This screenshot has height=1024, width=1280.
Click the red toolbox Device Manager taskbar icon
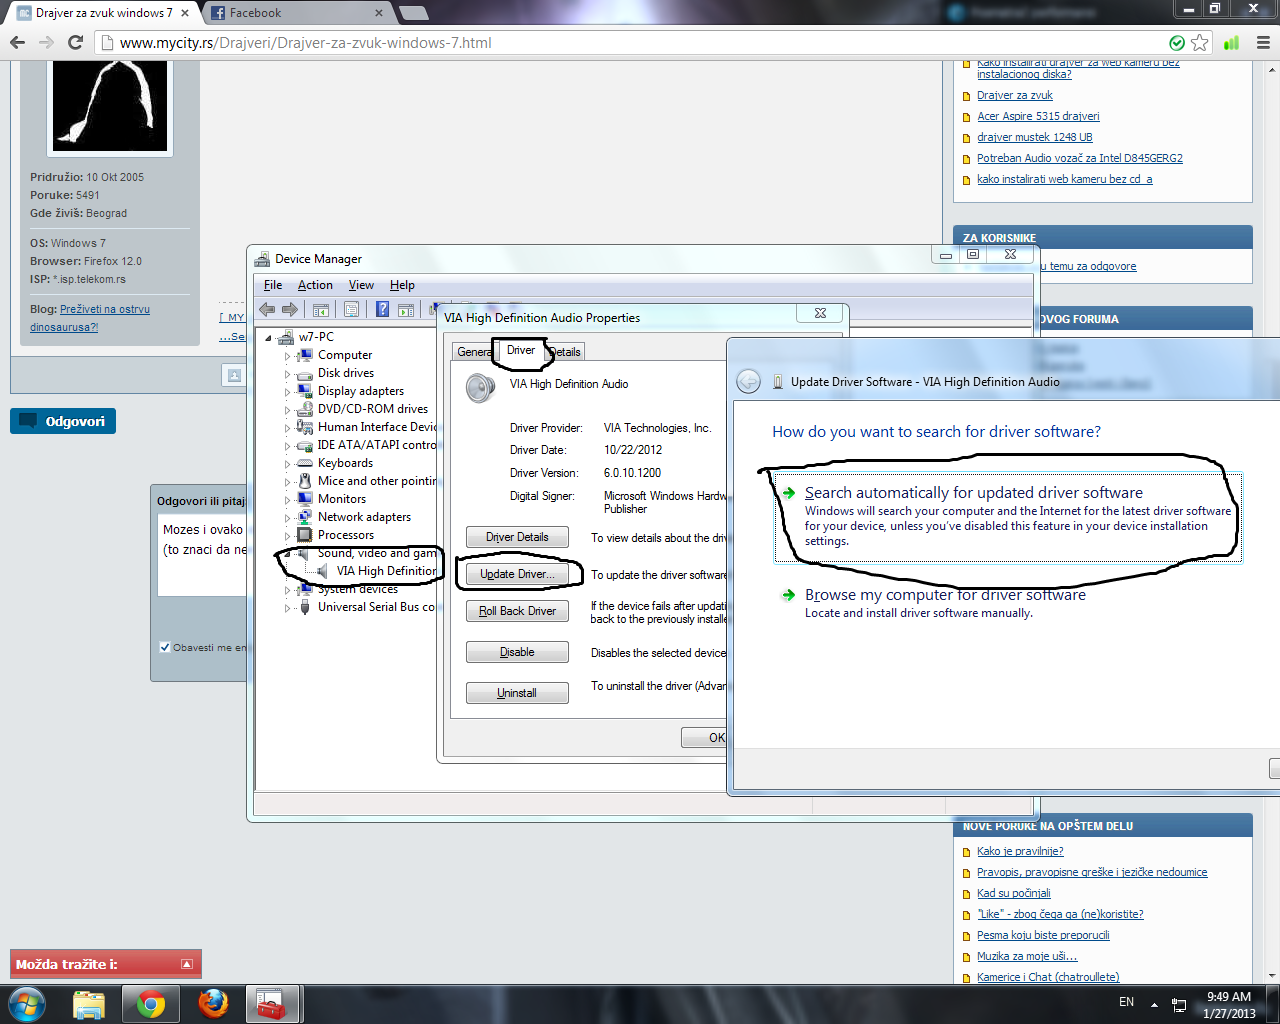pyautogui.click(x=272, y=1003)
